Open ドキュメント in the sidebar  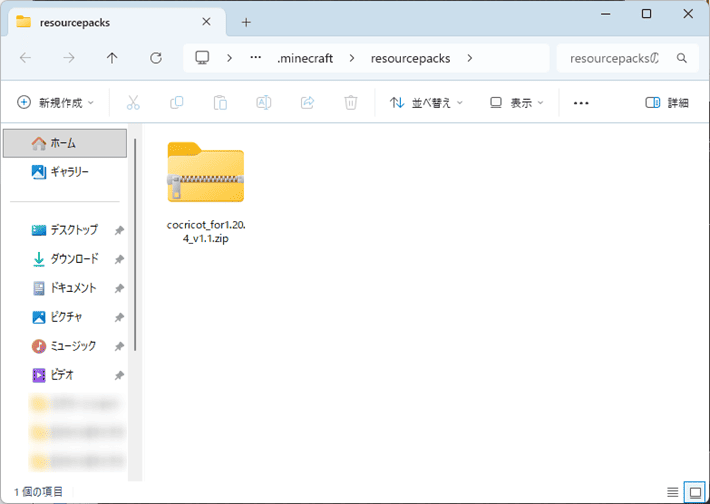click(64, 288)
